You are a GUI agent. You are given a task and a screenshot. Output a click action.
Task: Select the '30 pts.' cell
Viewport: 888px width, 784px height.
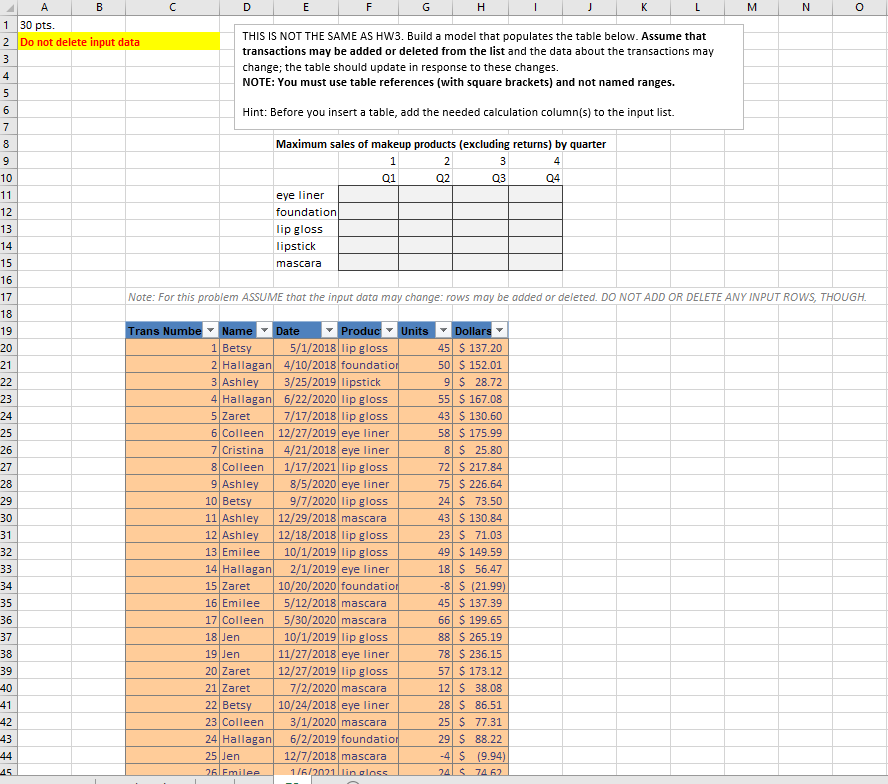coord(44,25)
